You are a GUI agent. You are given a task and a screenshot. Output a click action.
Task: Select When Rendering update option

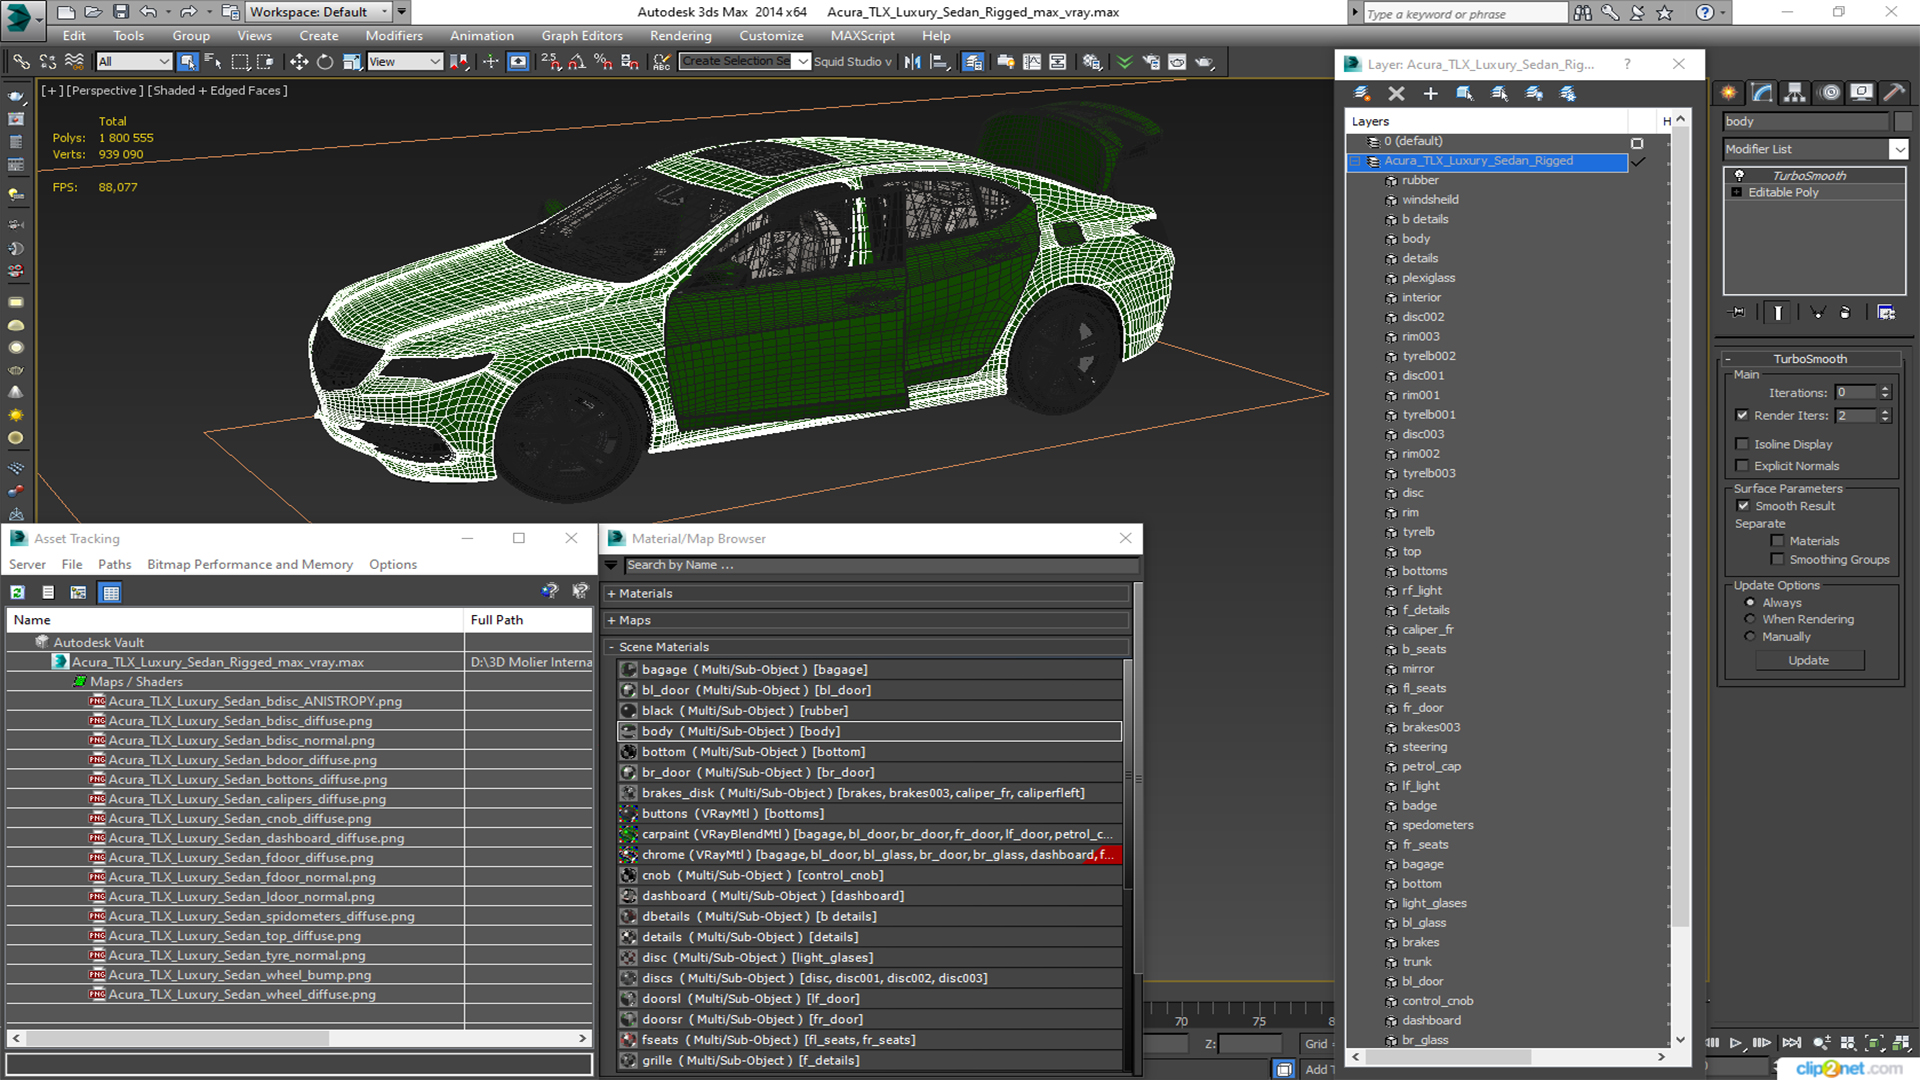(1750, 620)
